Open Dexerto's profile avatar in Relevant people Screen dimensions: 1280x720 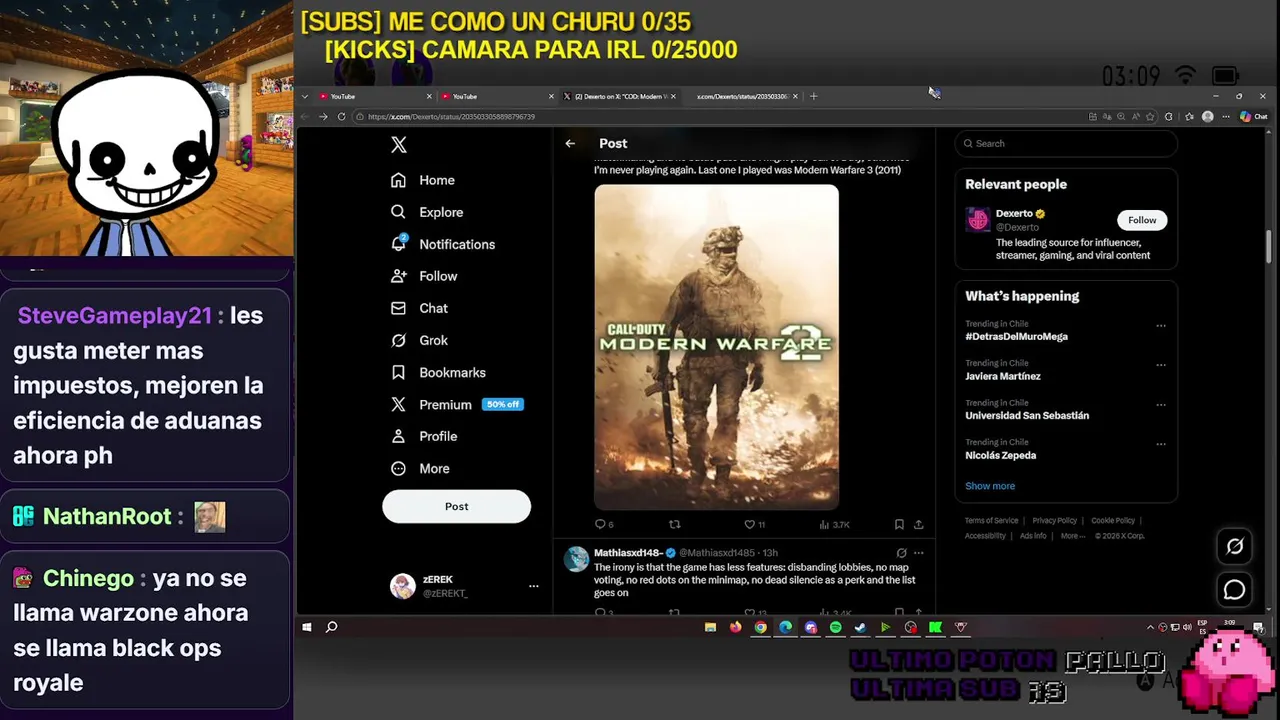[977, 220]
